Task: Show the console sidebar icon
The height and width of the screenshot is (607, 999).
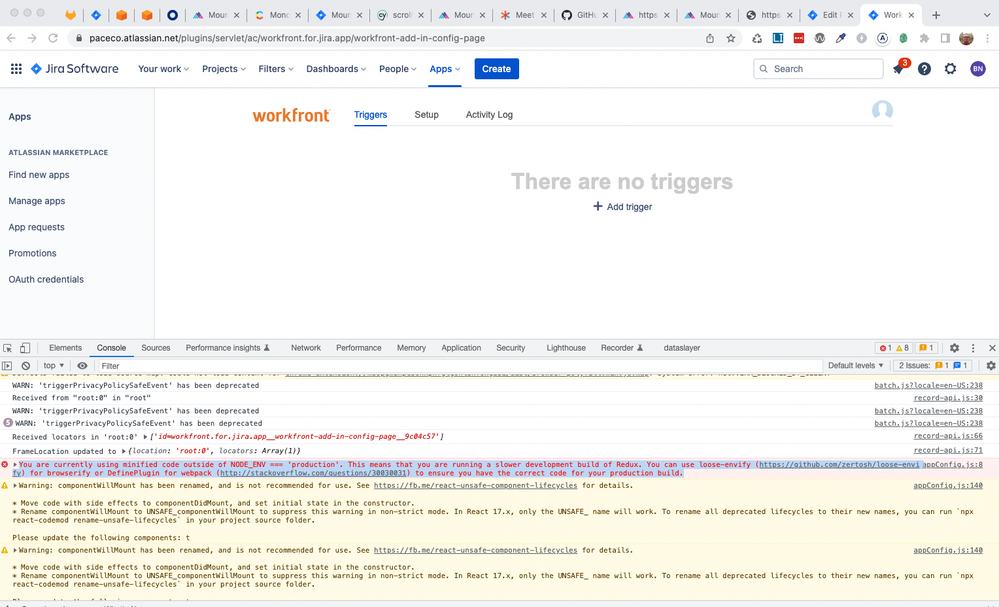Action: click(x=7, y=366)
